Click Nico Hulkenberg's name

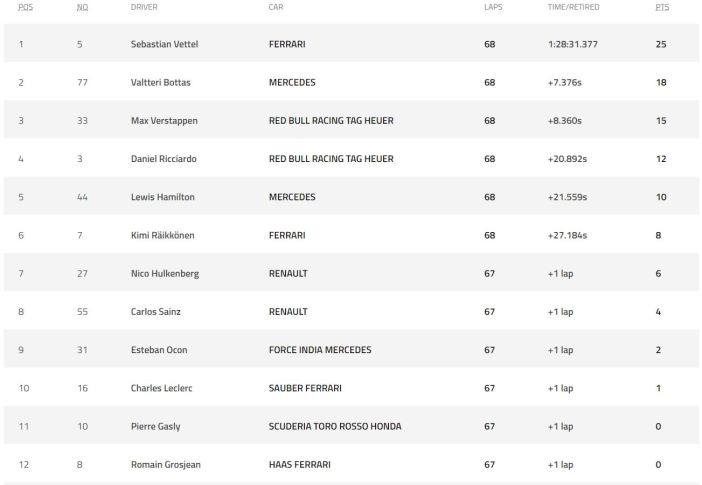pos(163,273)
